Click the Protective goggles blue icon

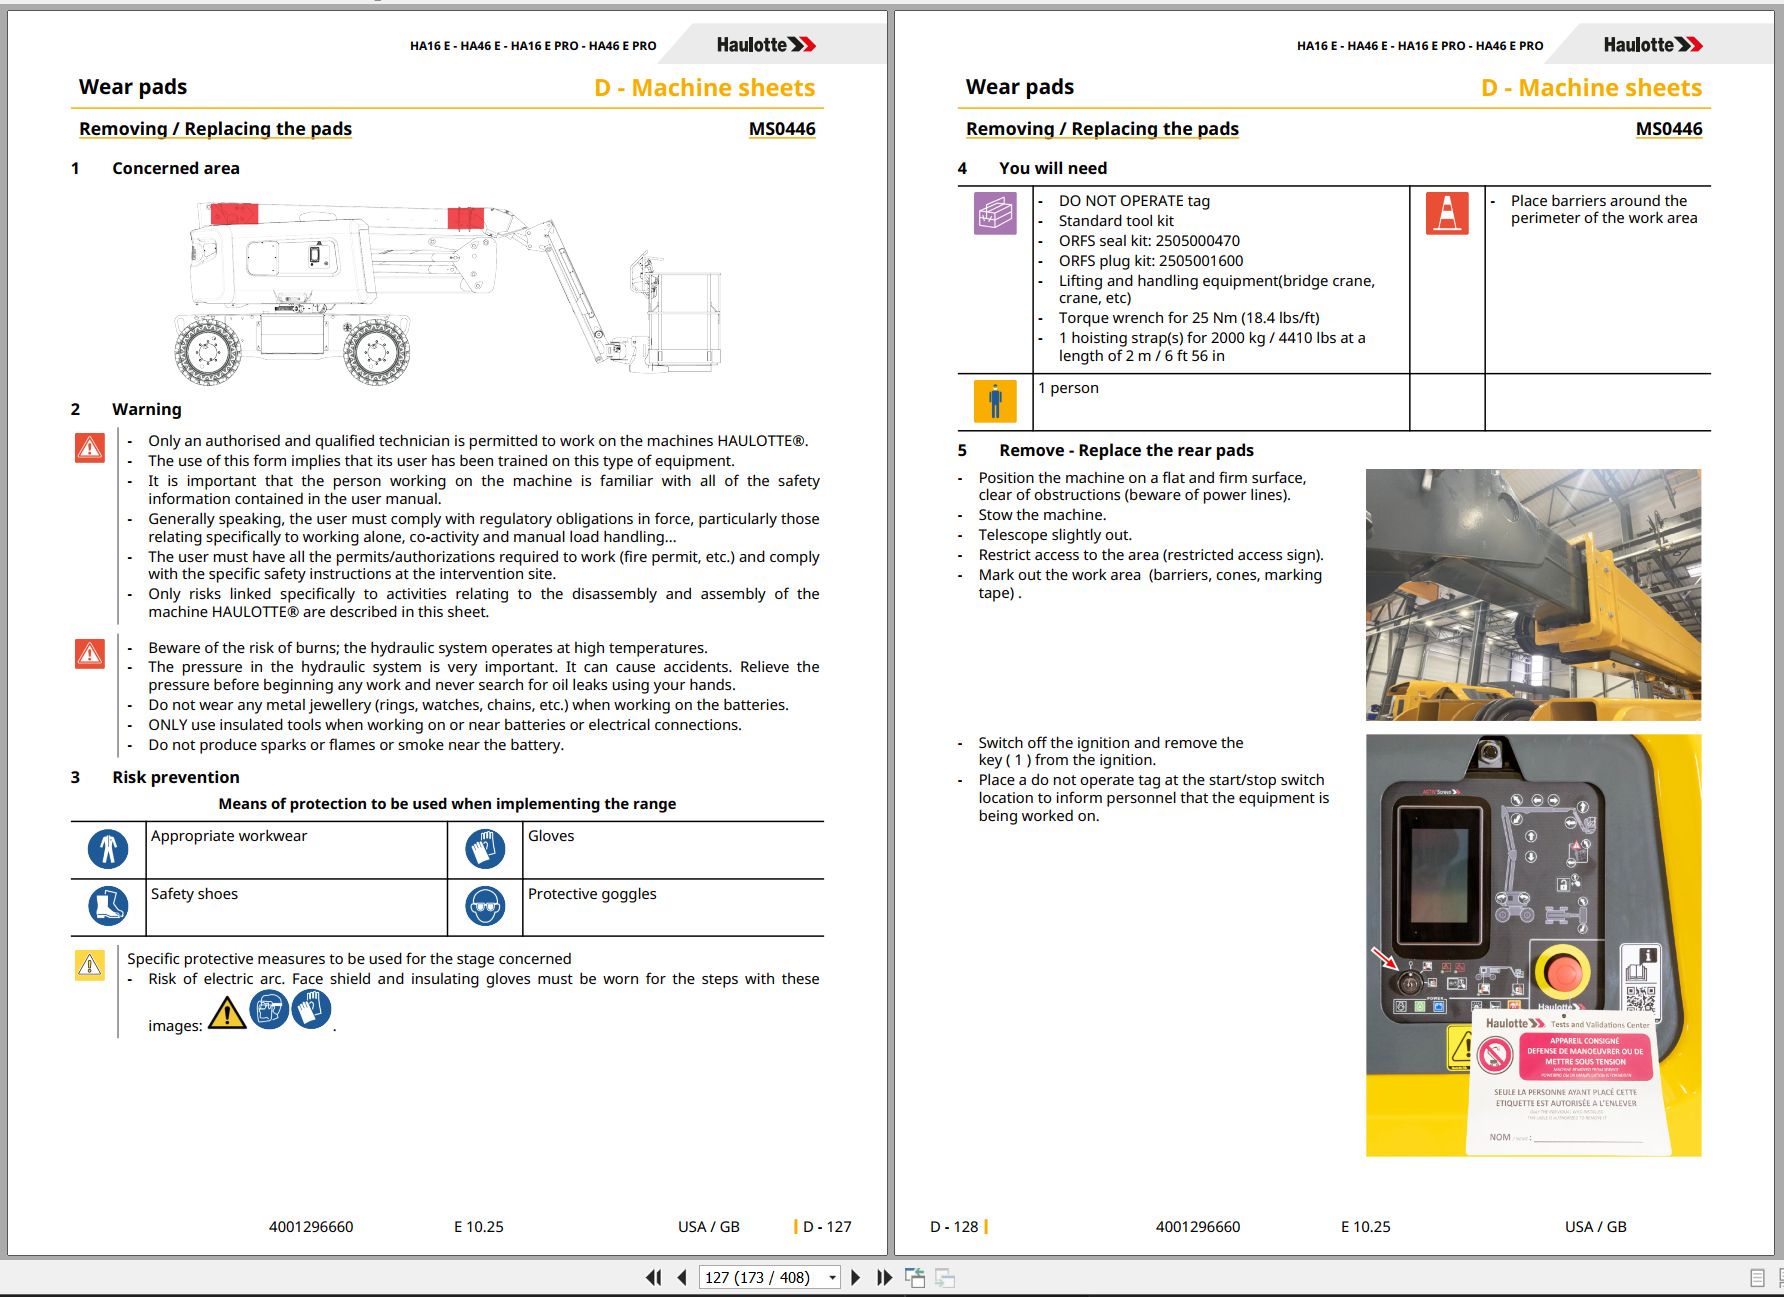coord(485,906)
